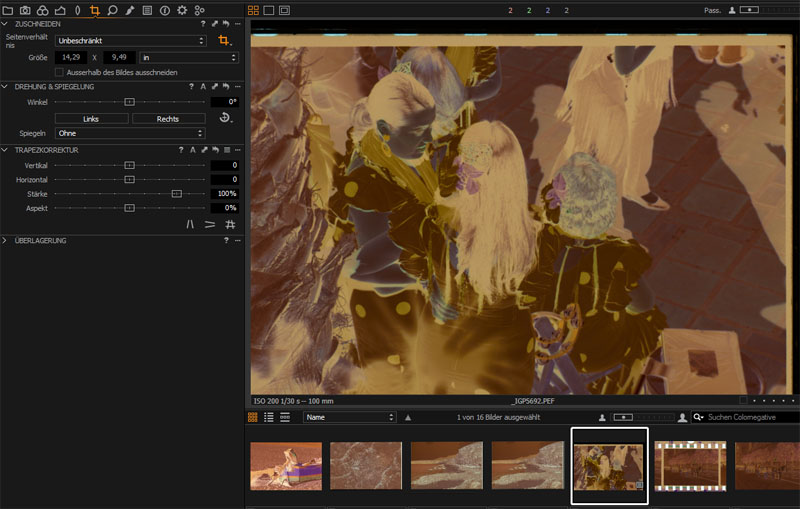800x509 pixels.
Task: Select the orange crop tool in Zuschneiden
Action: click(x=225, y=41)
